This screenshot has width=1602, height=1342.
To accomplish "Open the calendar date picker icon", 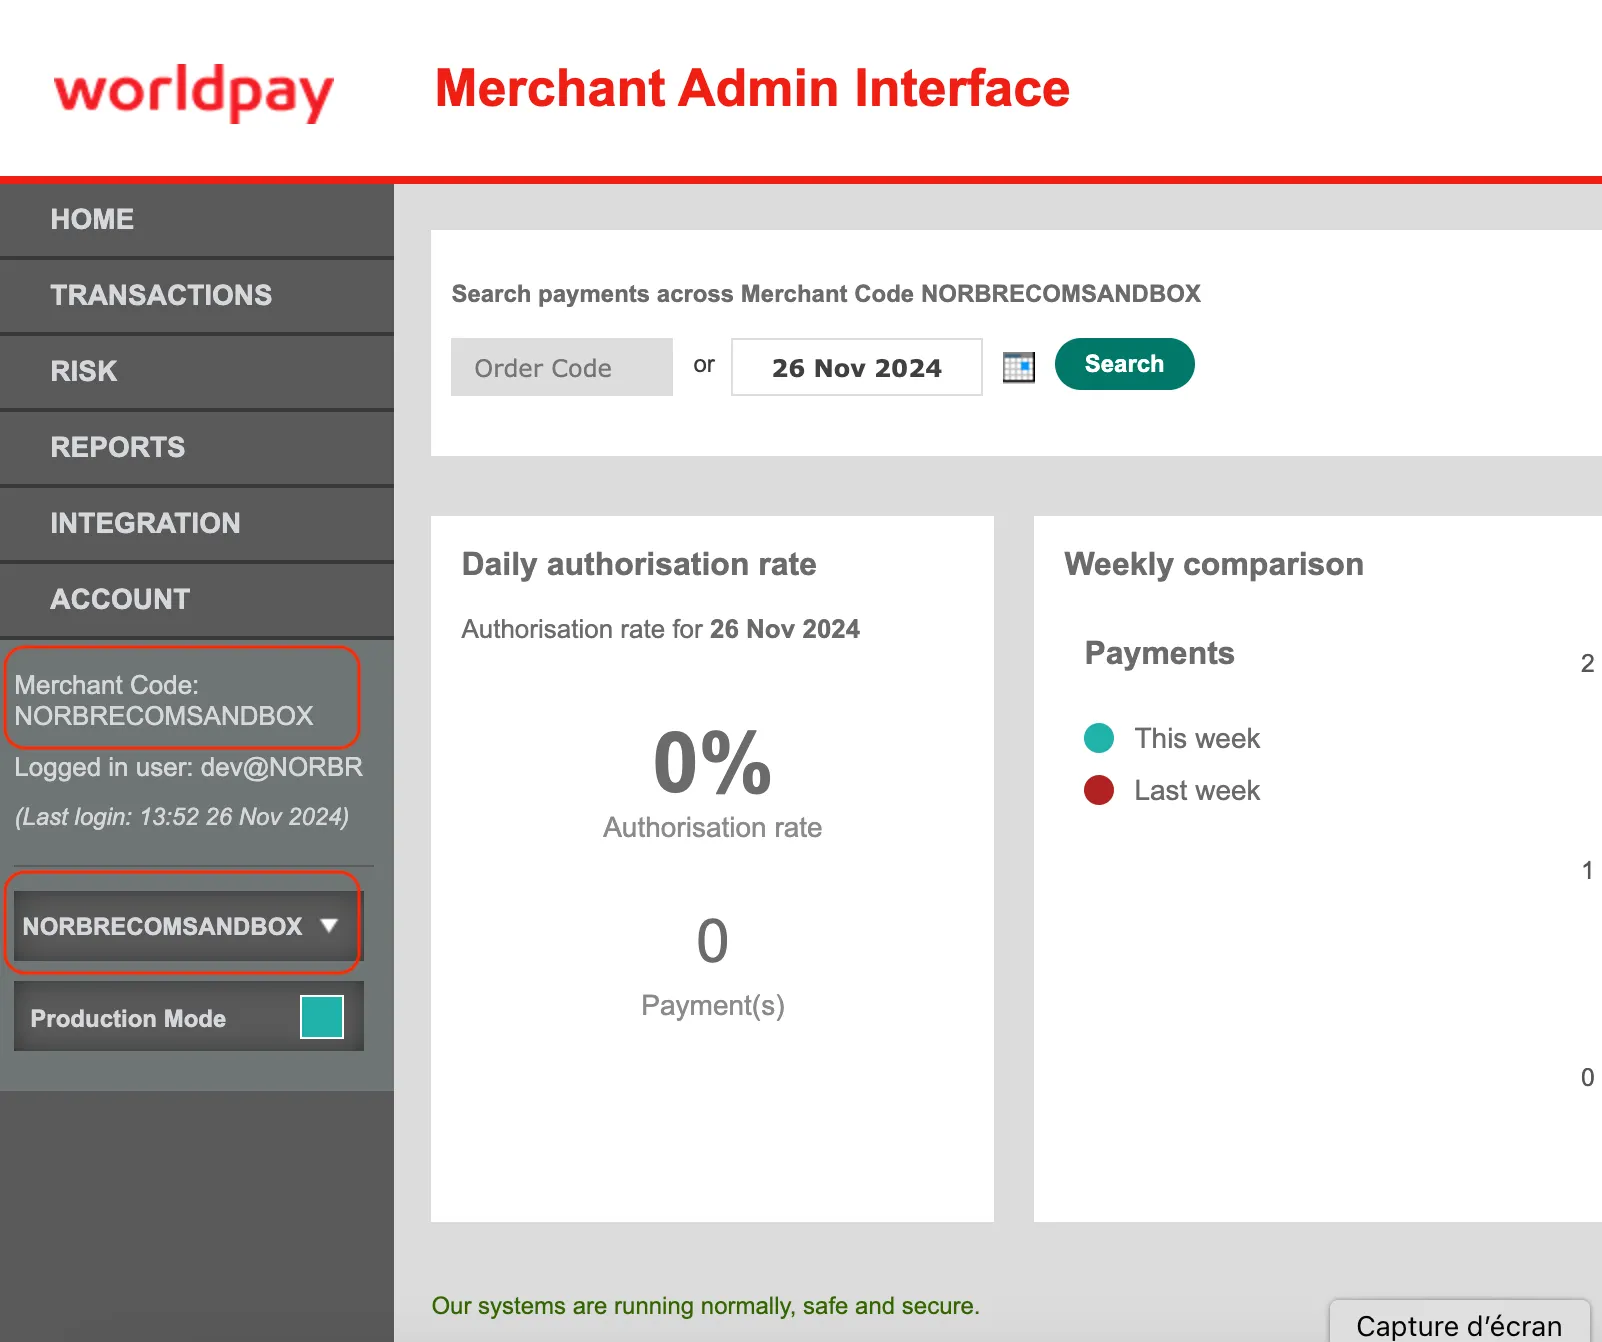I will tap(1018, 367).
